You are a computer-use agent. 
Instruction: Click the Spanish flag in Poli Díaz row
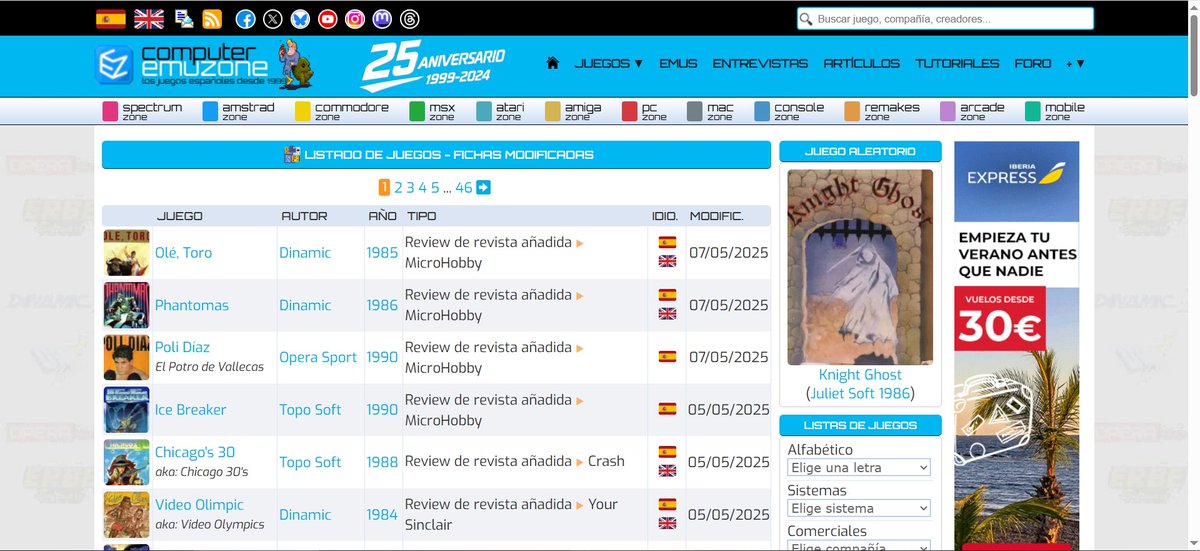pyautogui.click(x=667, y=357)
